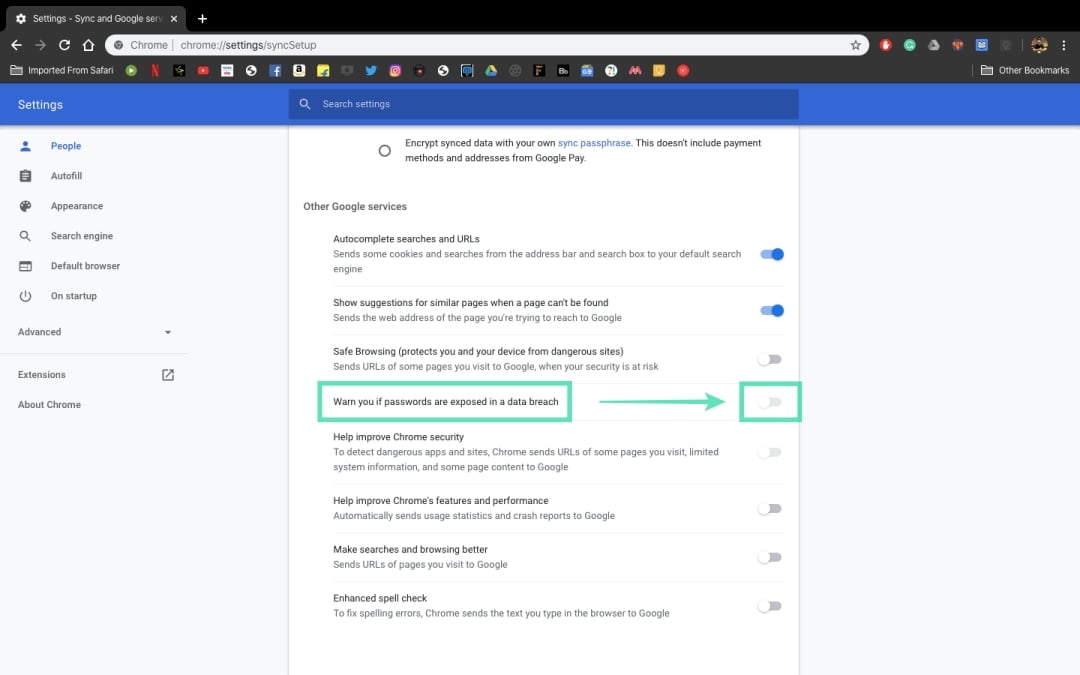This screenshot has width=1080, height=675.
Task: Reload the page
Action: click(x=65, y=45)
